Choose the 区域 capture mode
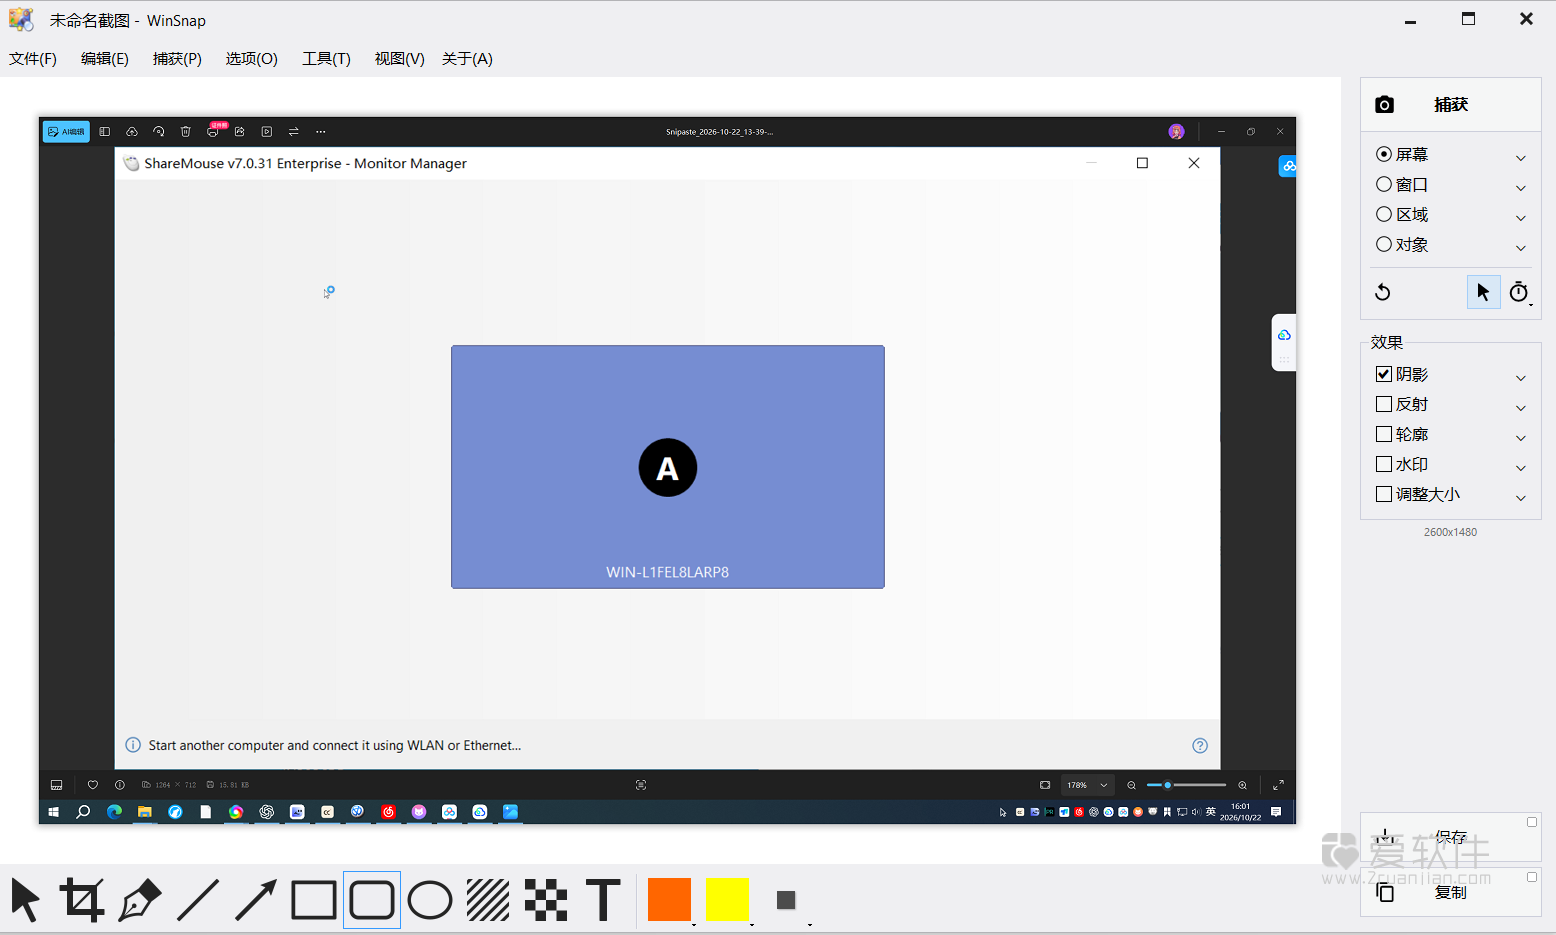Viewport: 1556px width, 935px height. [1402, 214]
